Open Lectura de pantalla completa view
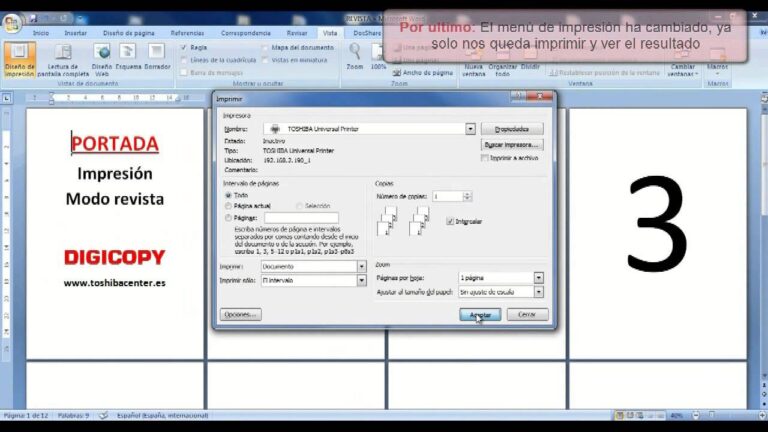Viewport: 768px width, 432px height. (x=63, y=59)
